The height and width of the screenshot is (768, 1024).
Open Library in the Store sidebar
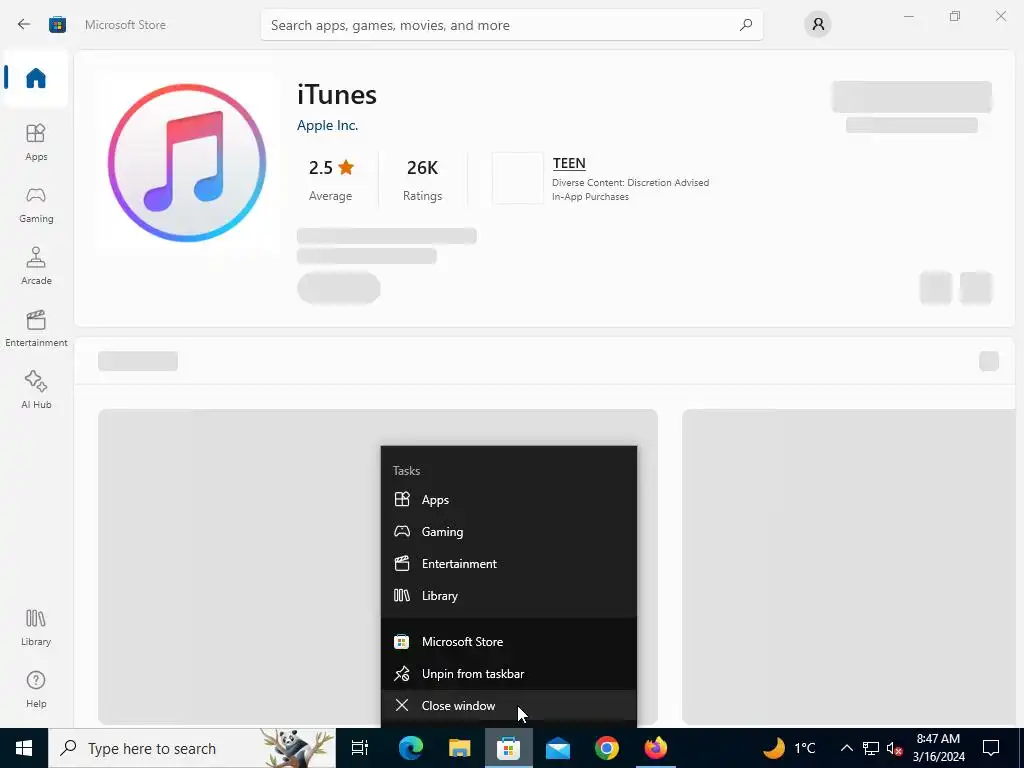(36, 628)
